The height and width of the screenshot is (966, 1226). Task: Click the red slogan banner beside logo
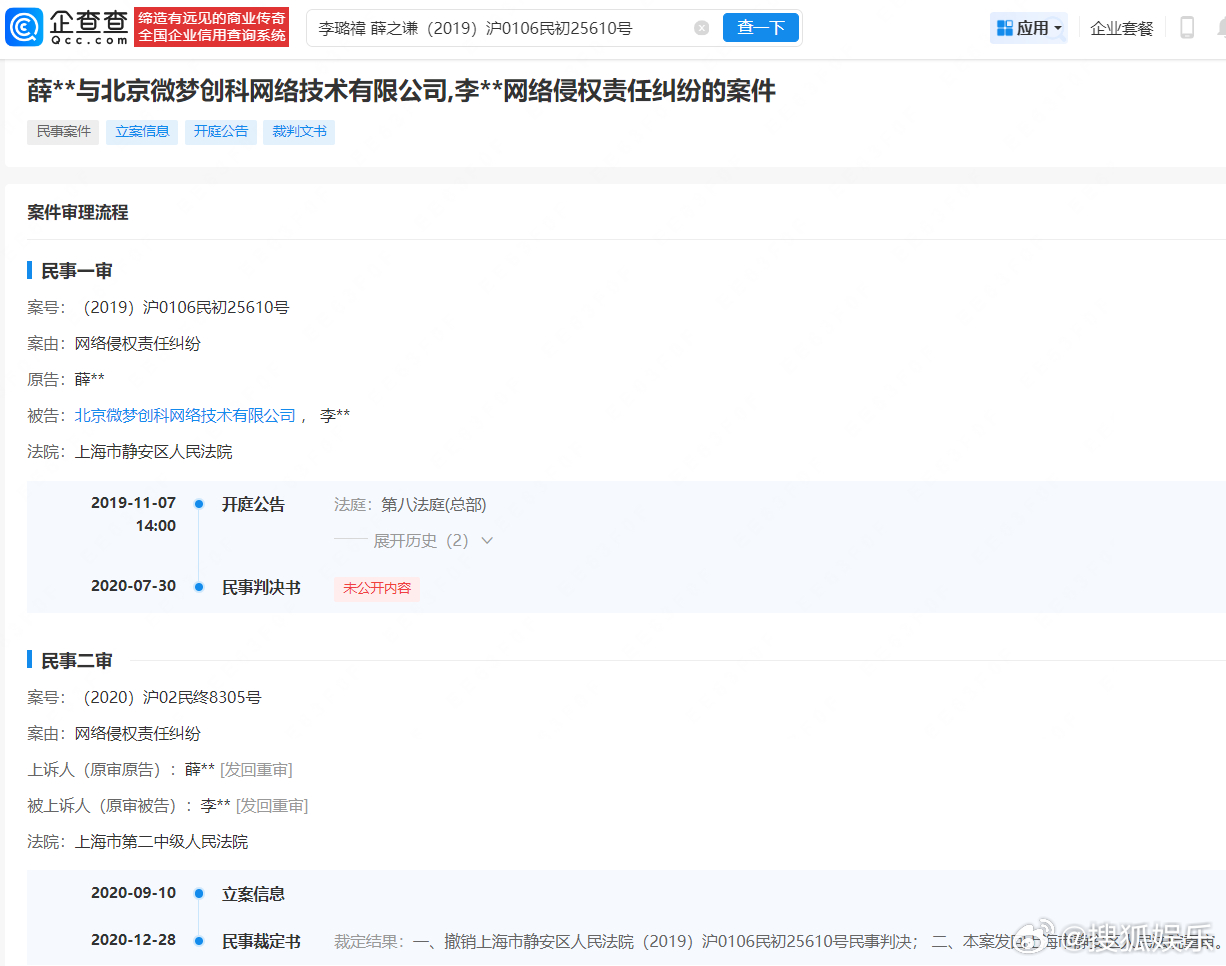(x=211, y=27)
